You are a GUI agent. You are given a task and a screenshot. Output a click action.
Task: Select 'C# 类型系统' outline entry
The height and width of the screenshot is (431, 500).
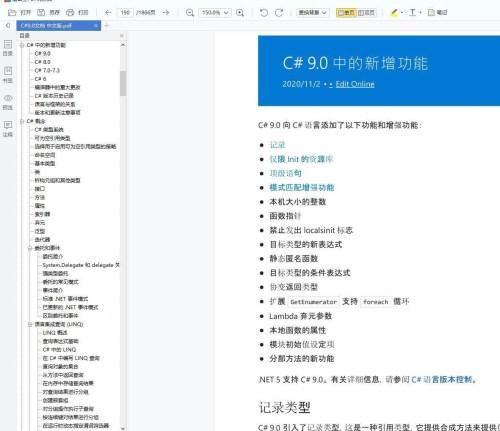pyautogui.click(x=49, y=130)
